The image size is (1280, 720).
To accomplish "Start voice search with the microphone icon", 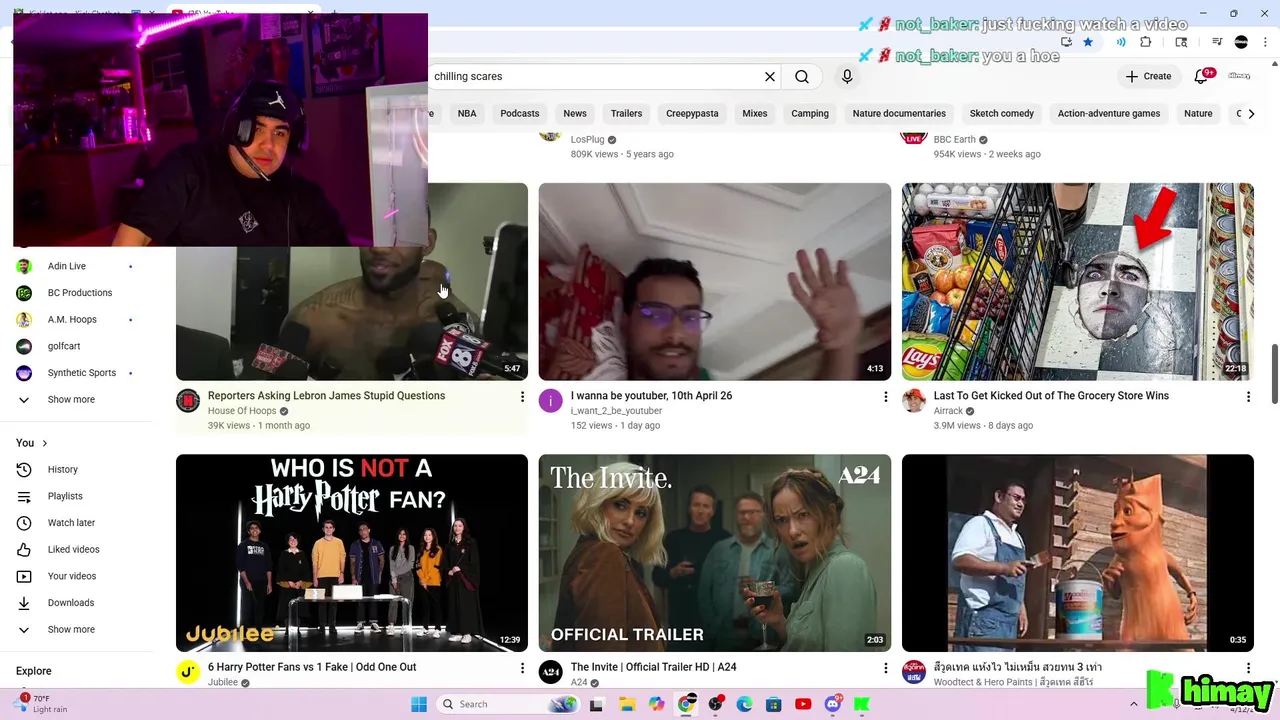I will tap(847, 76).
